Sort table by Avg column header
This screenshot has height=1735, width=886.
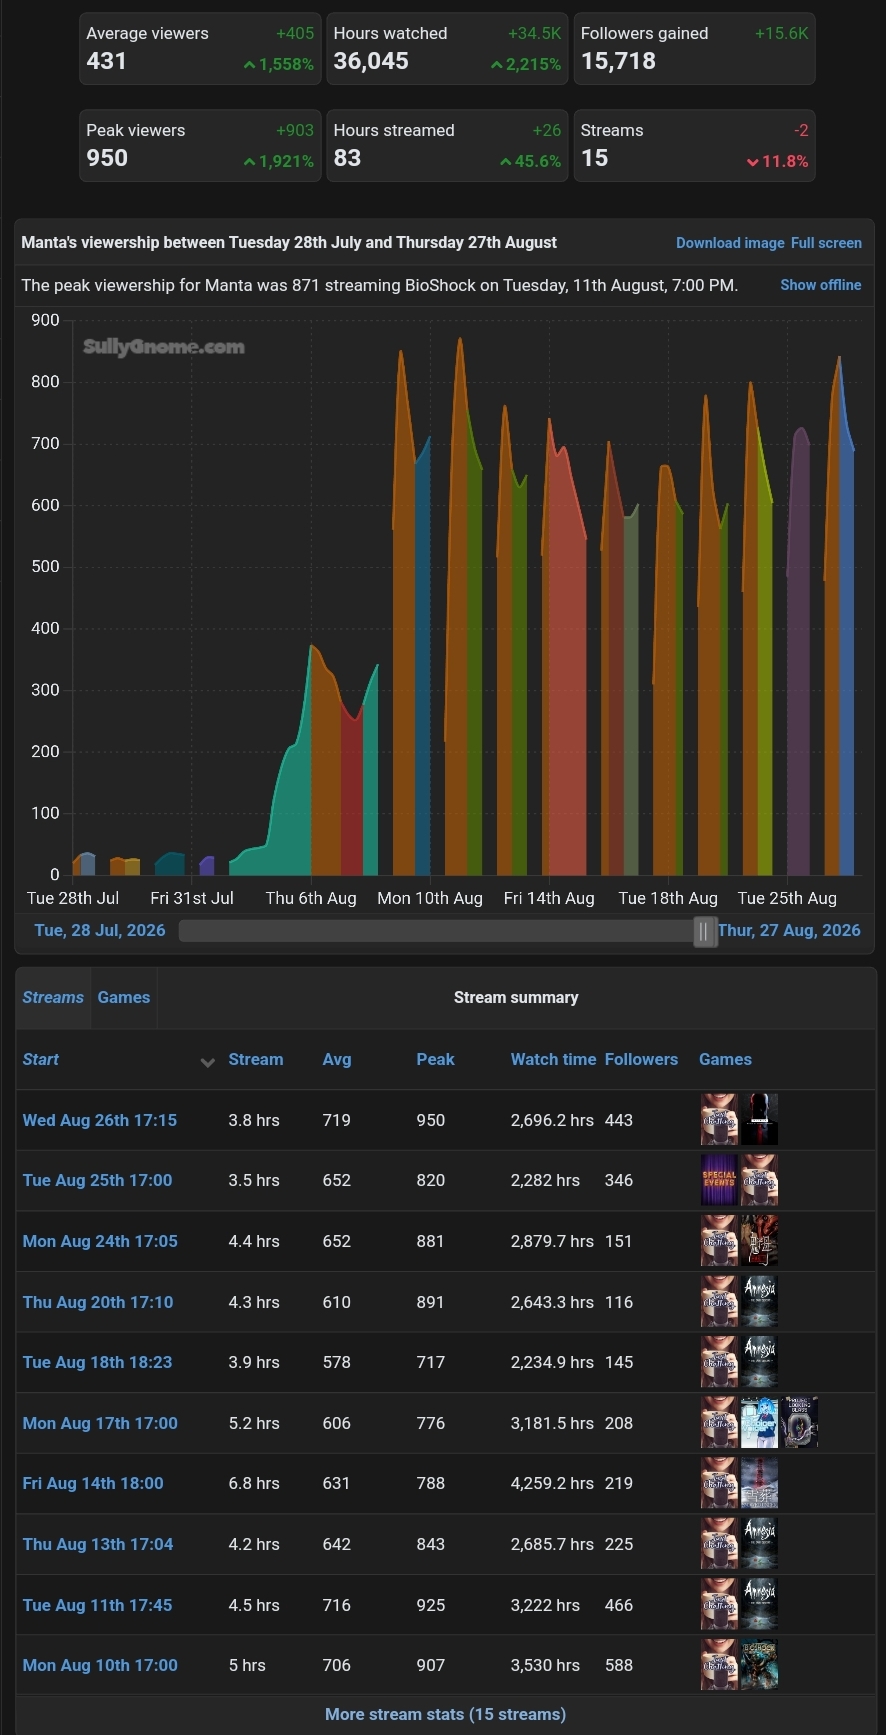point(337,1059)
